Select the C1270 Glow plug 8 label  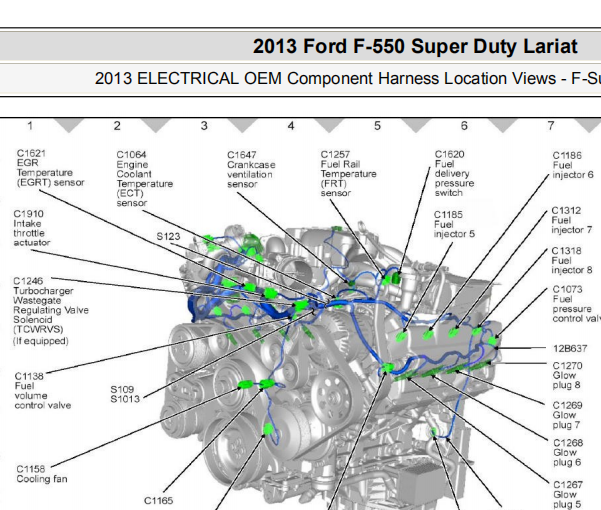[567, 375]
